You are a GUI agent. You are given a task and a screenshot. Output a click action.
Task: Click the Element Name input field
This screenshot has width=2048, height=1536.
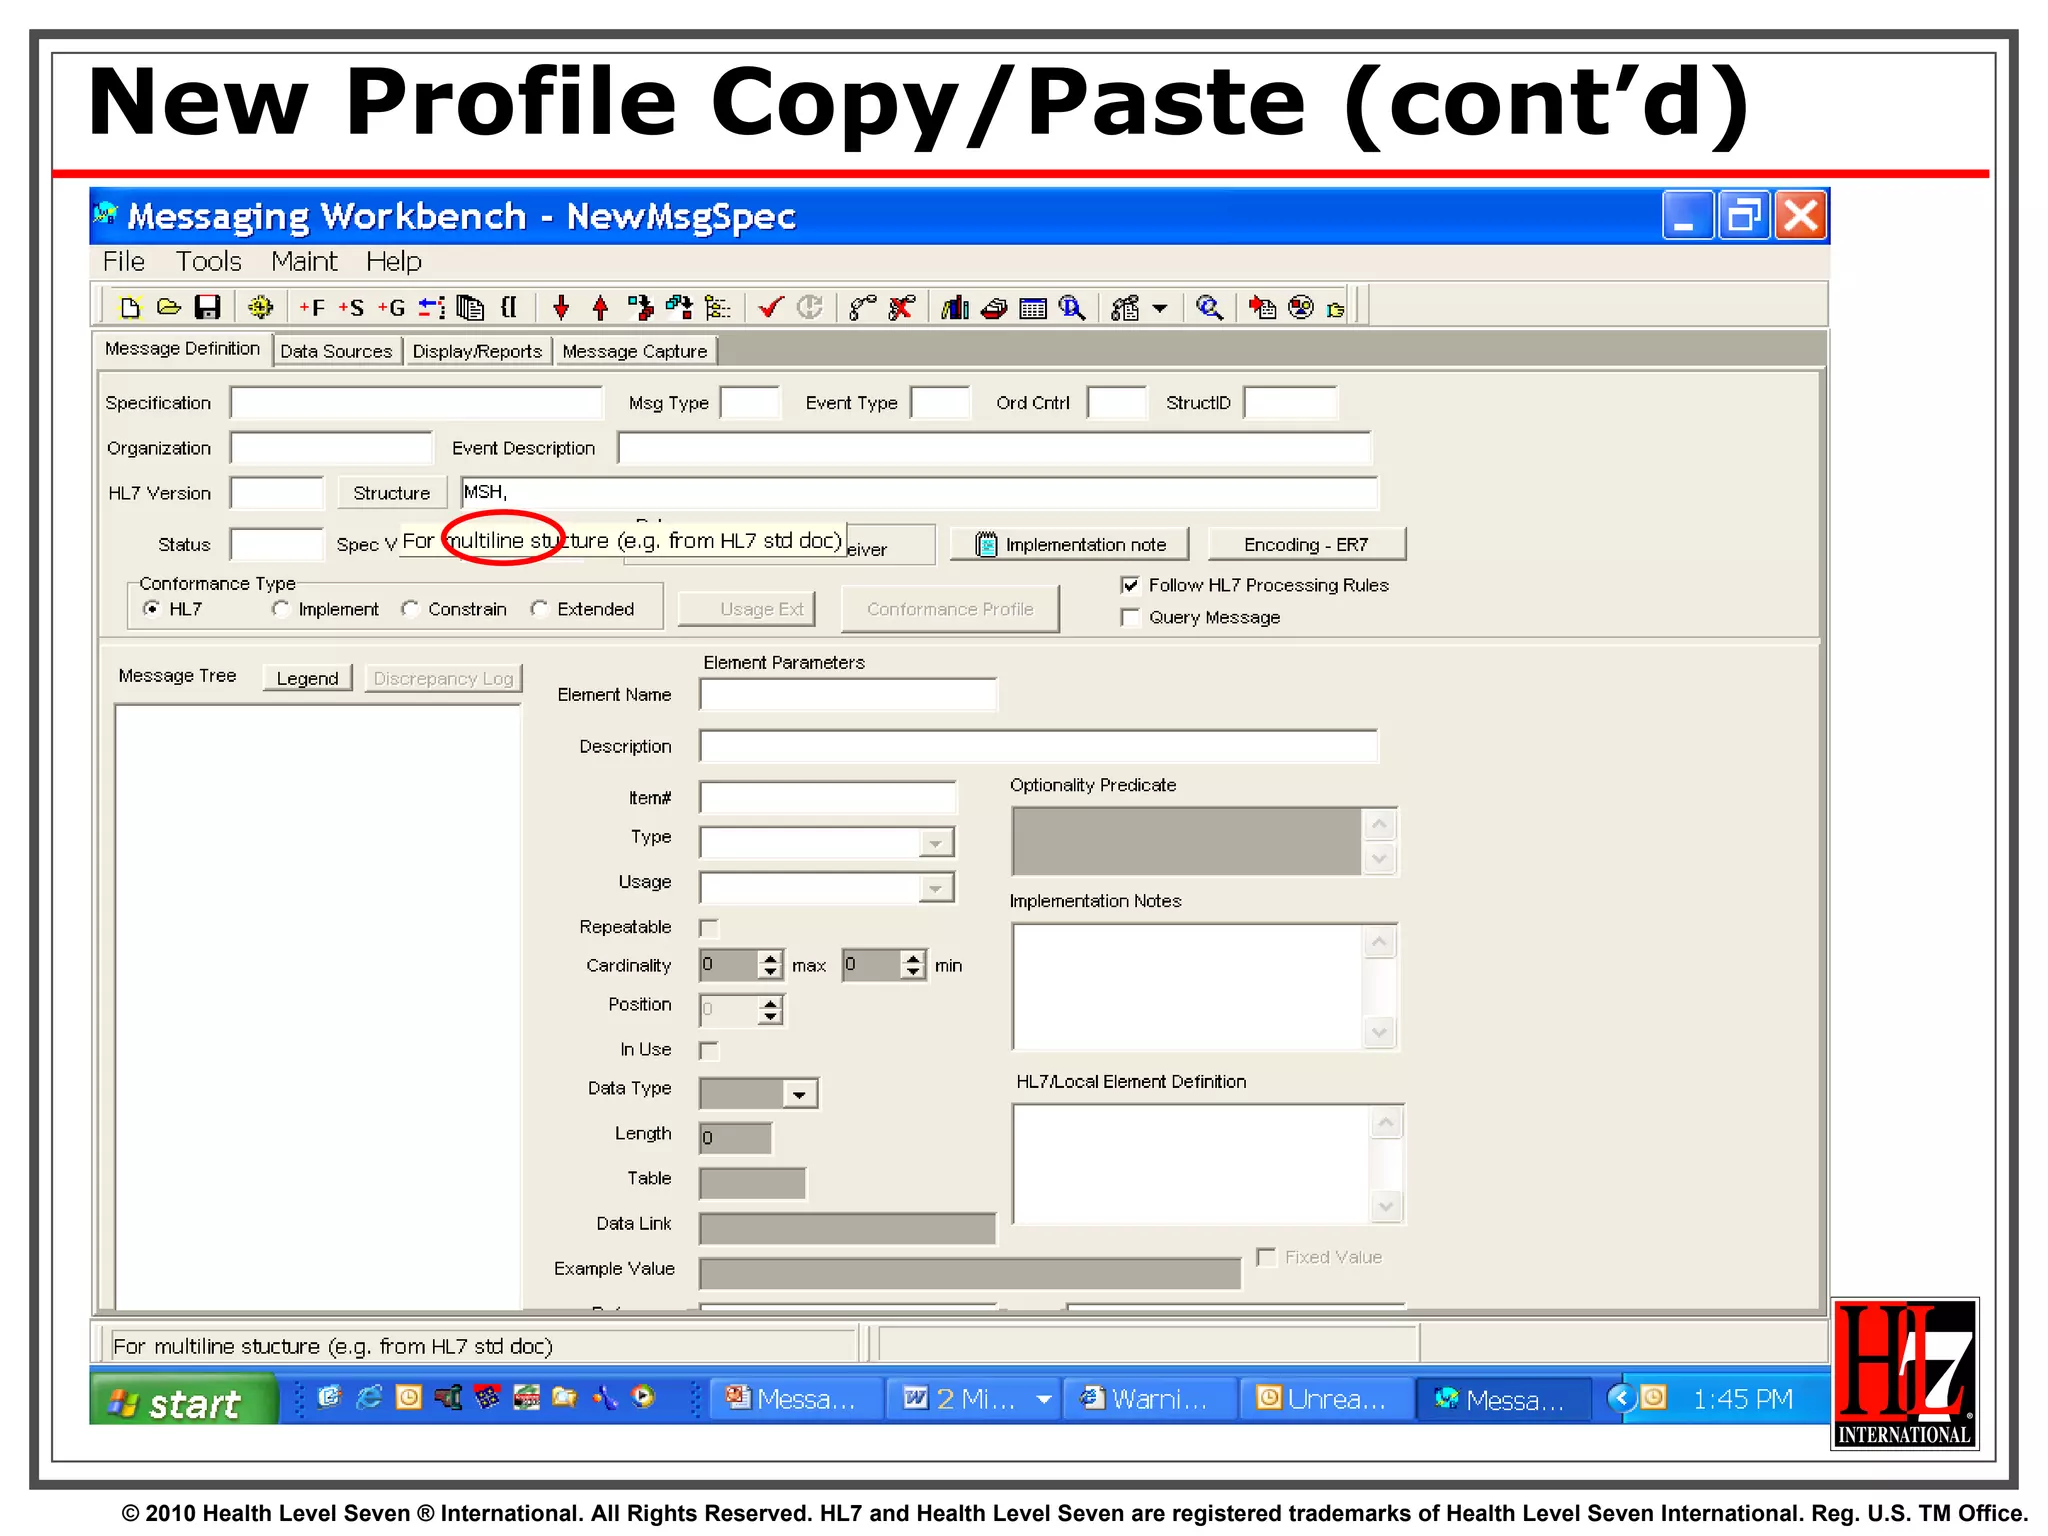[848, 694]
